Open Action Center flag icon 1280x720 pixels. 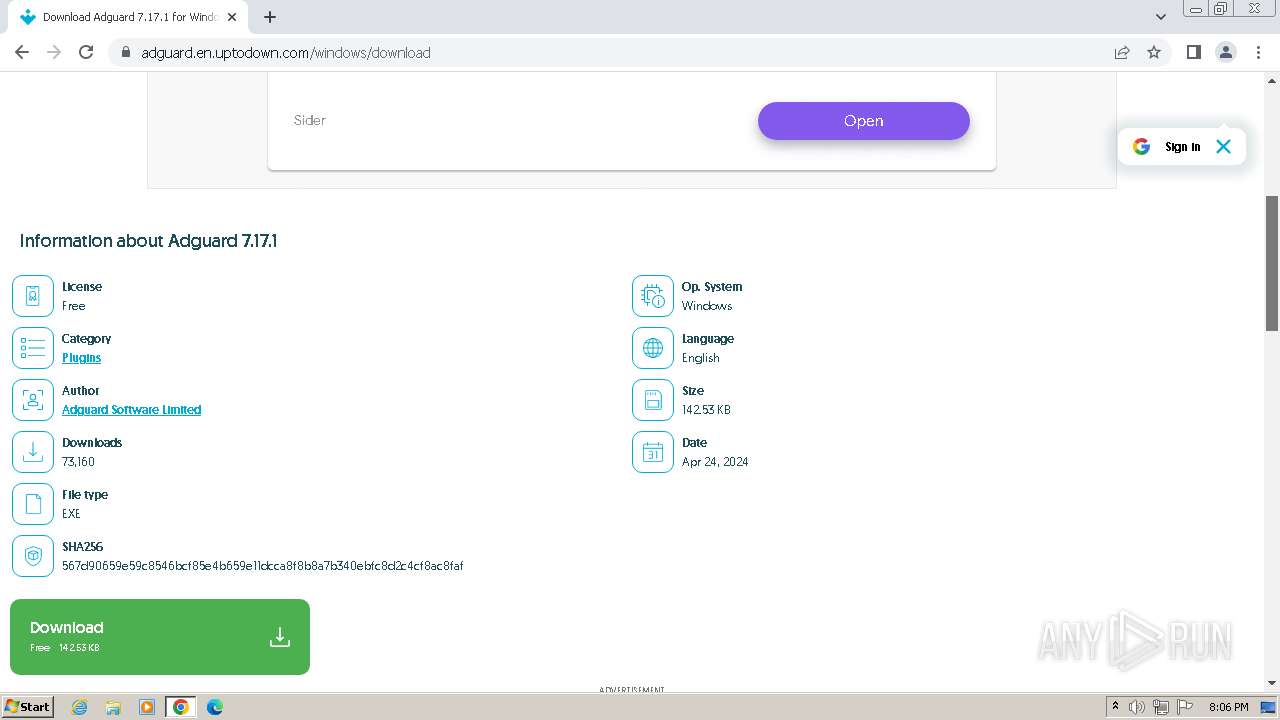click(x=1184, y=707)
